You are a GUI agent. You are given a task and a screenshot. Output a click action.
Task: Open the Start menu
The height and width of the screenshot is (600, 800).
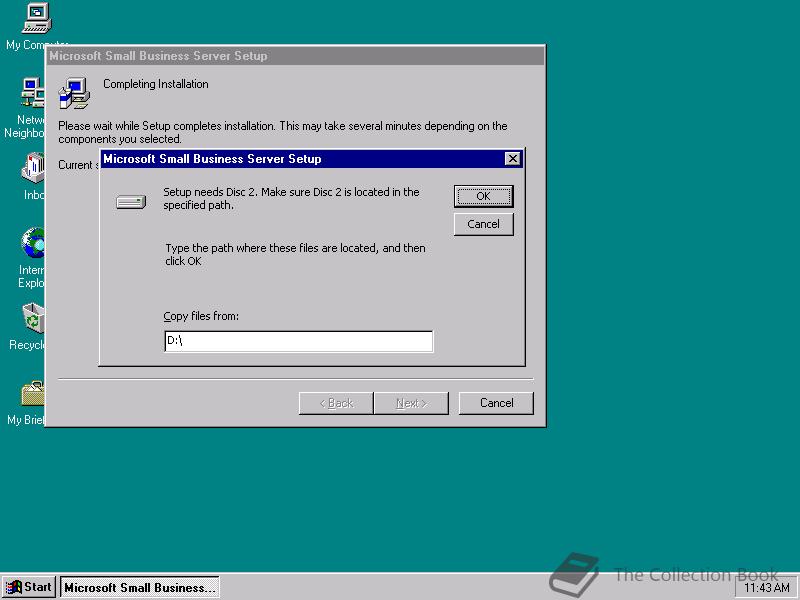click(x=29, y=587)
